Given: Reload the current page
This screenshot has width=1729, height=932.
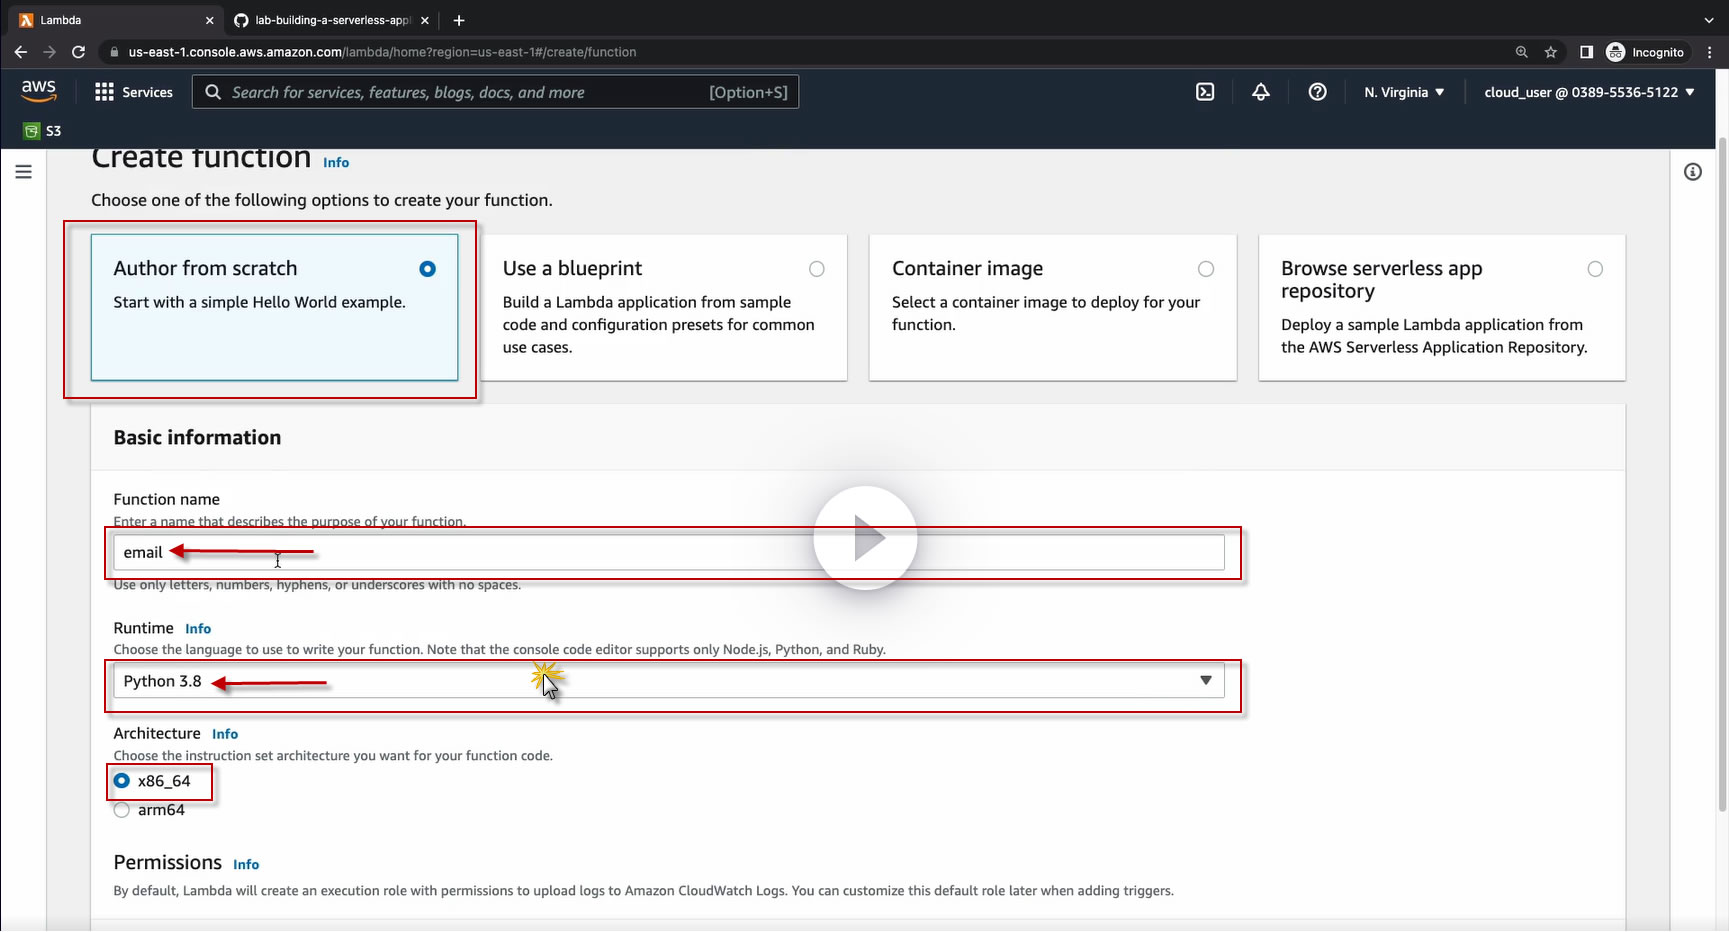Looking at the screenshot, I should 78,52.
